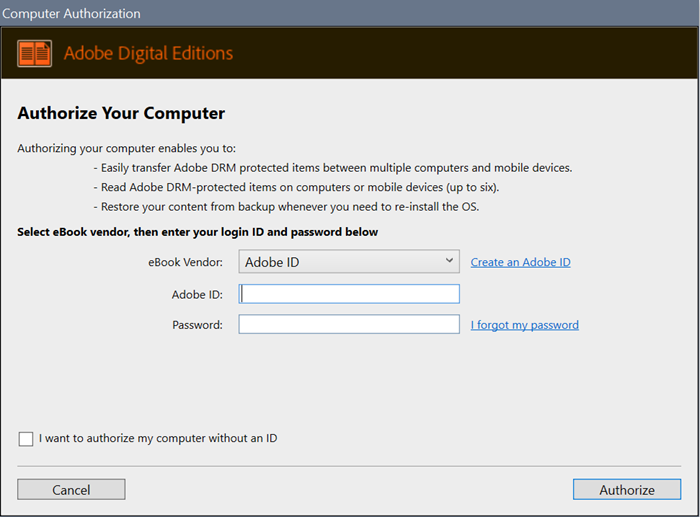Open the Create an Adobe ID link
Image resolution: width=700 pixels, height=517 pixels.
point(521,262)
